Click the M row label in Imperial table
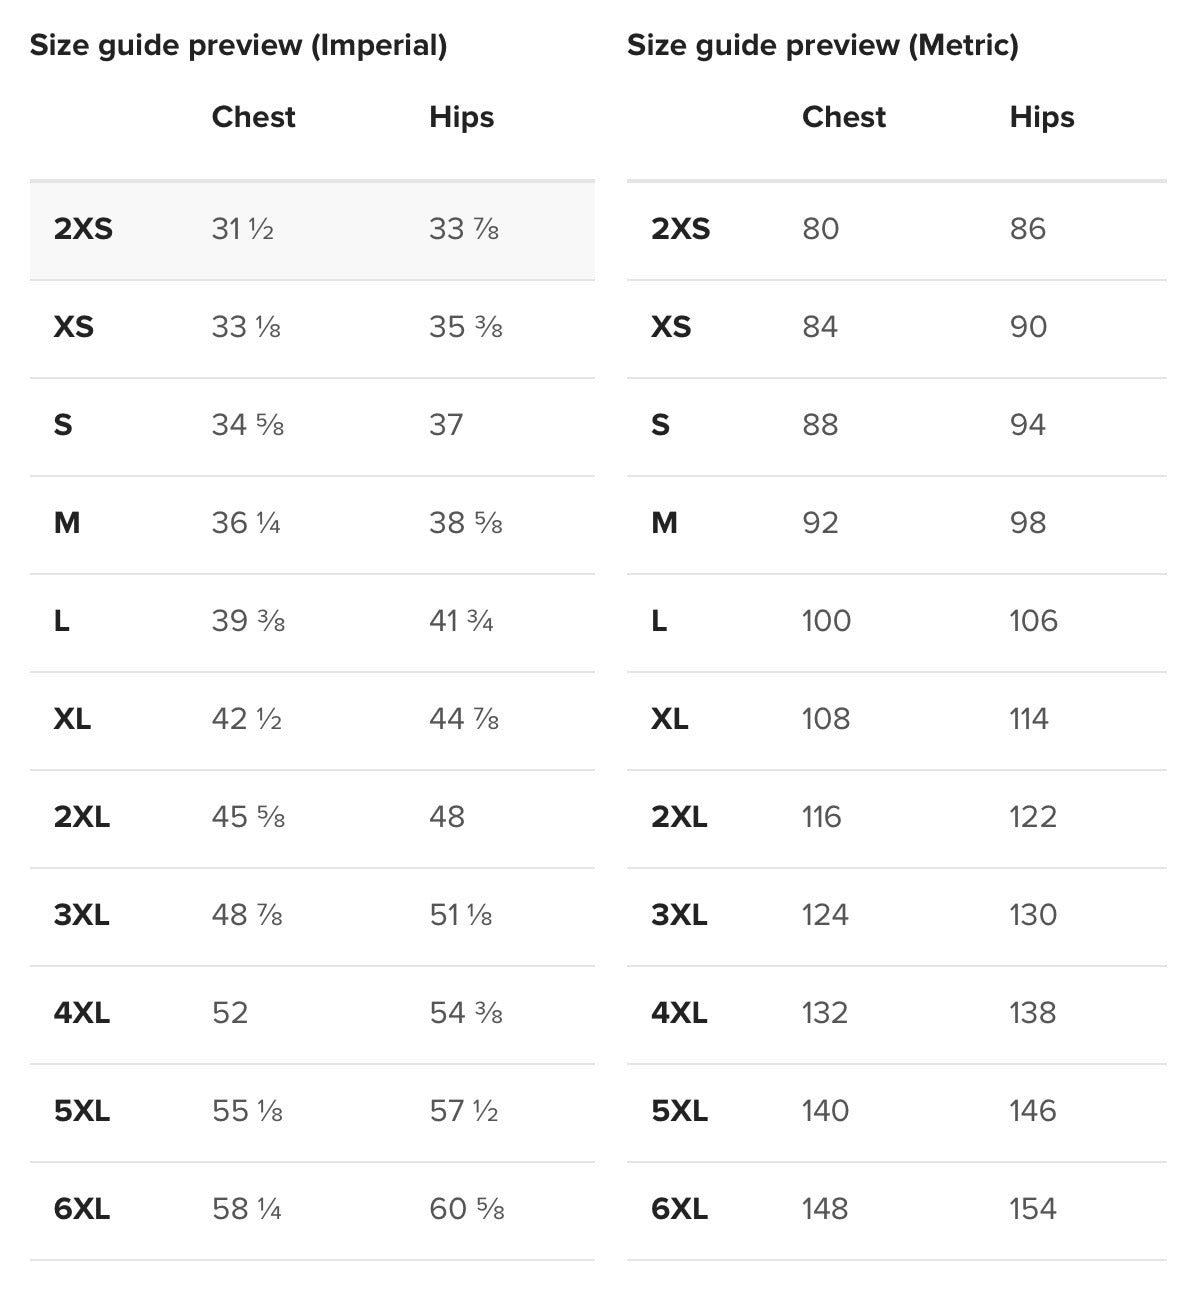The width and height of the screenshot is (1199, 1306). coord(66,523)
